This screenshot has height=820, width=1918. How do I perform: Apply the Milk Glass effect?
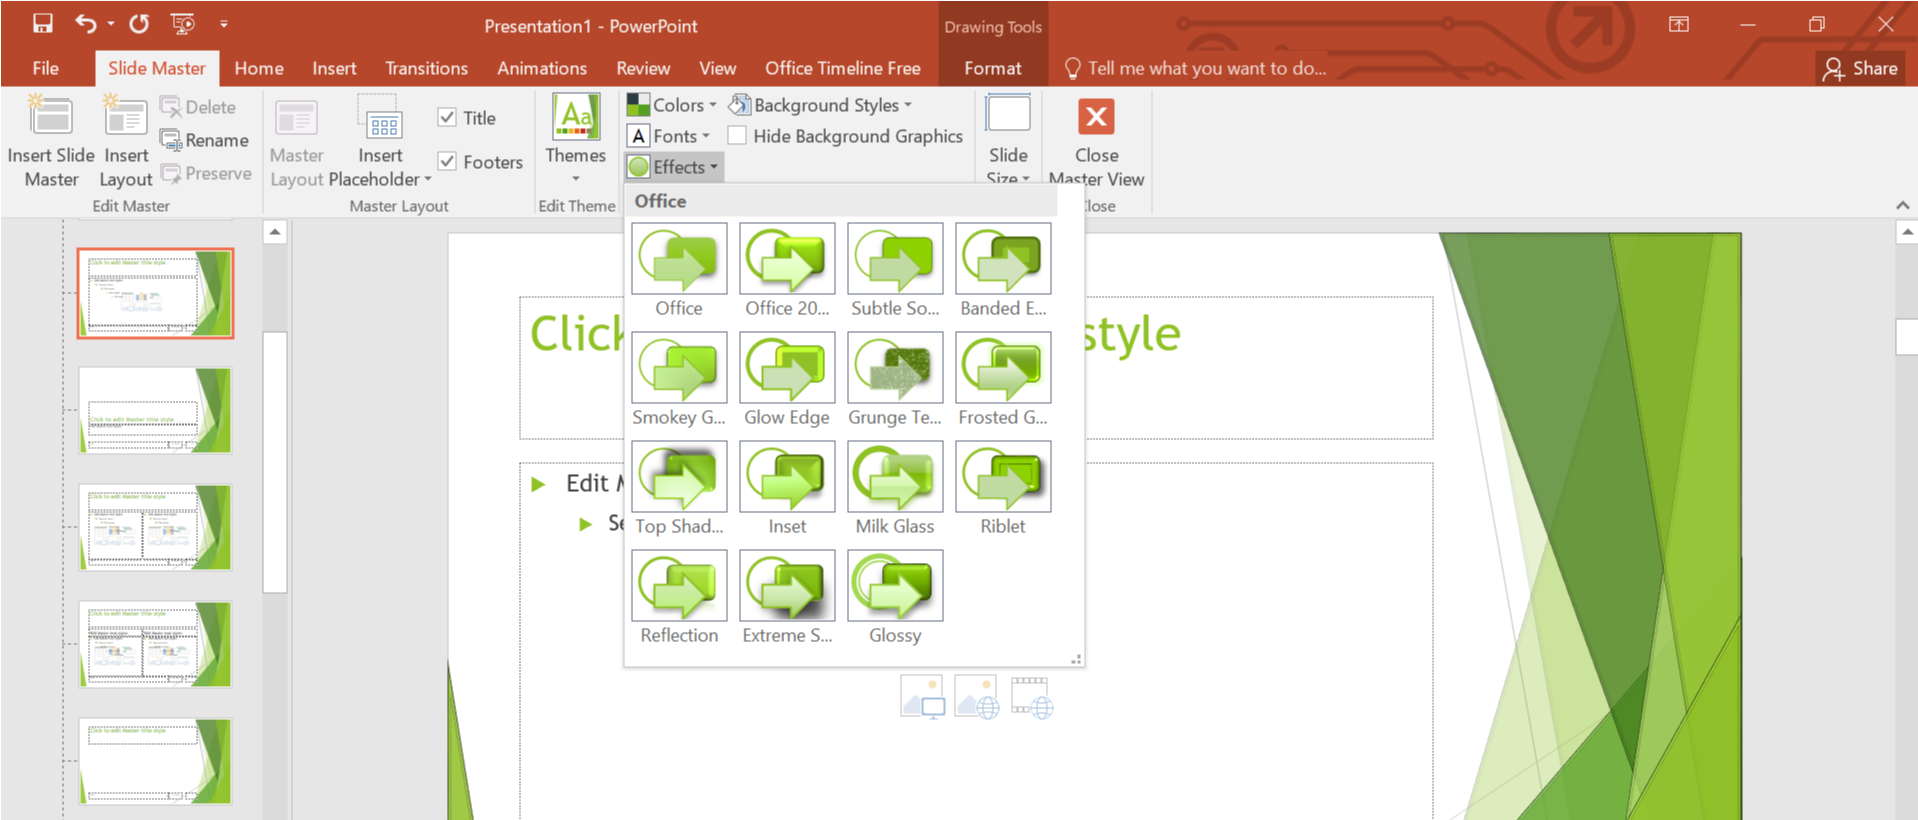point(895,489)
